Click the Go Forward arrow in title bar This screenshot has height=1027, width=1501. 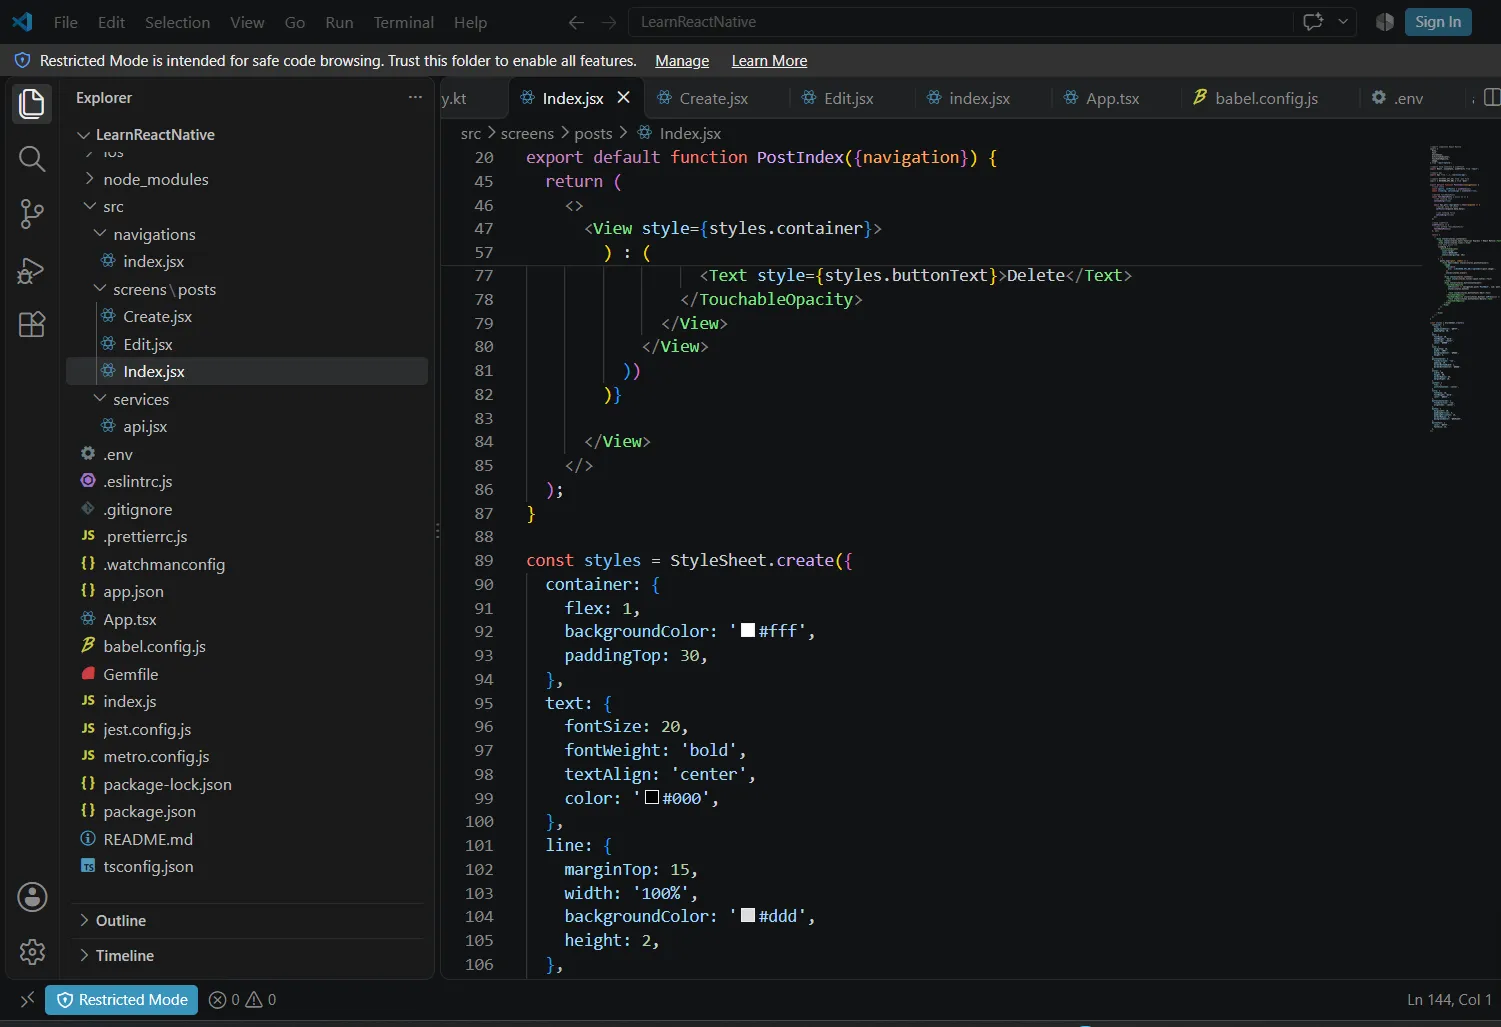pos(609,22)
